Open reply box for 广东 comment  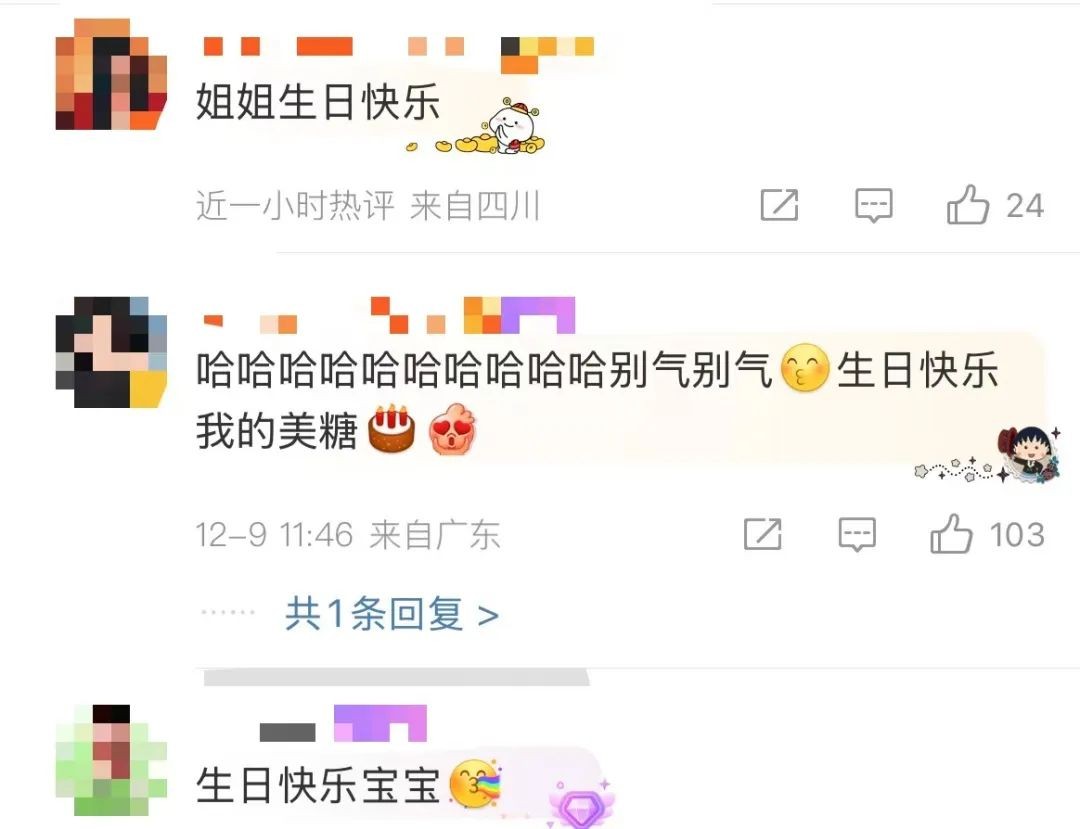pyautogui.click(x=857, y=534)
